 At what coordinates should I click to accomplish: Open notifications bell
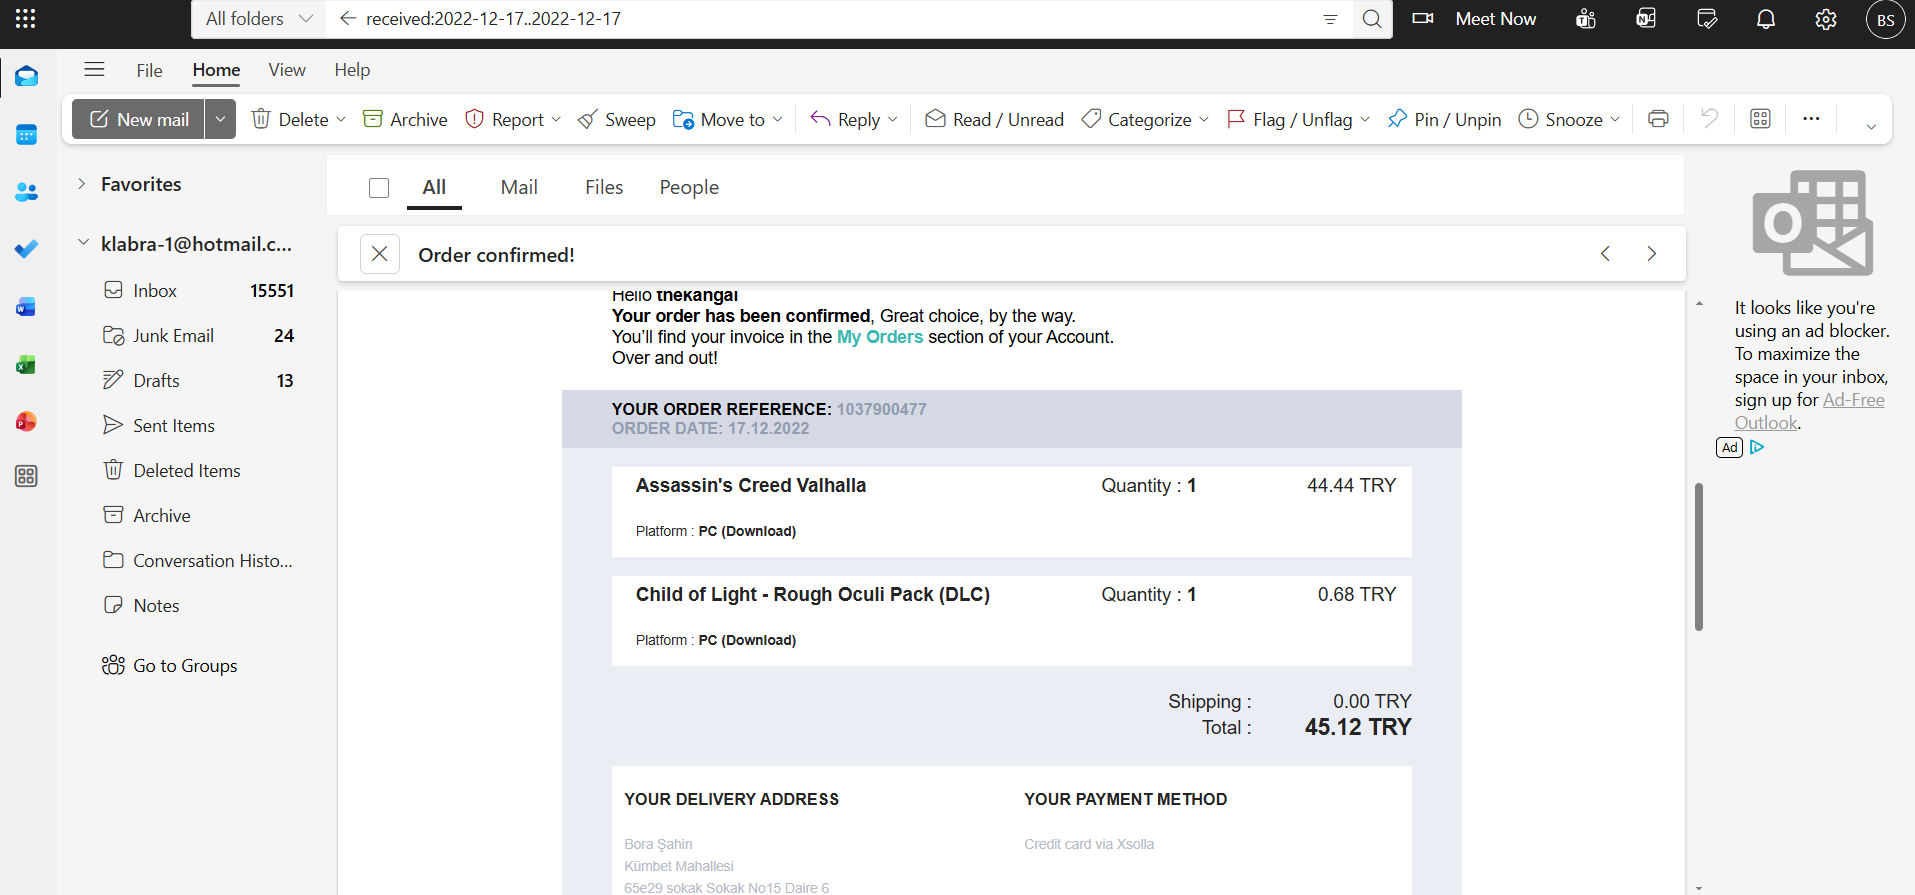coord(1766,19)
